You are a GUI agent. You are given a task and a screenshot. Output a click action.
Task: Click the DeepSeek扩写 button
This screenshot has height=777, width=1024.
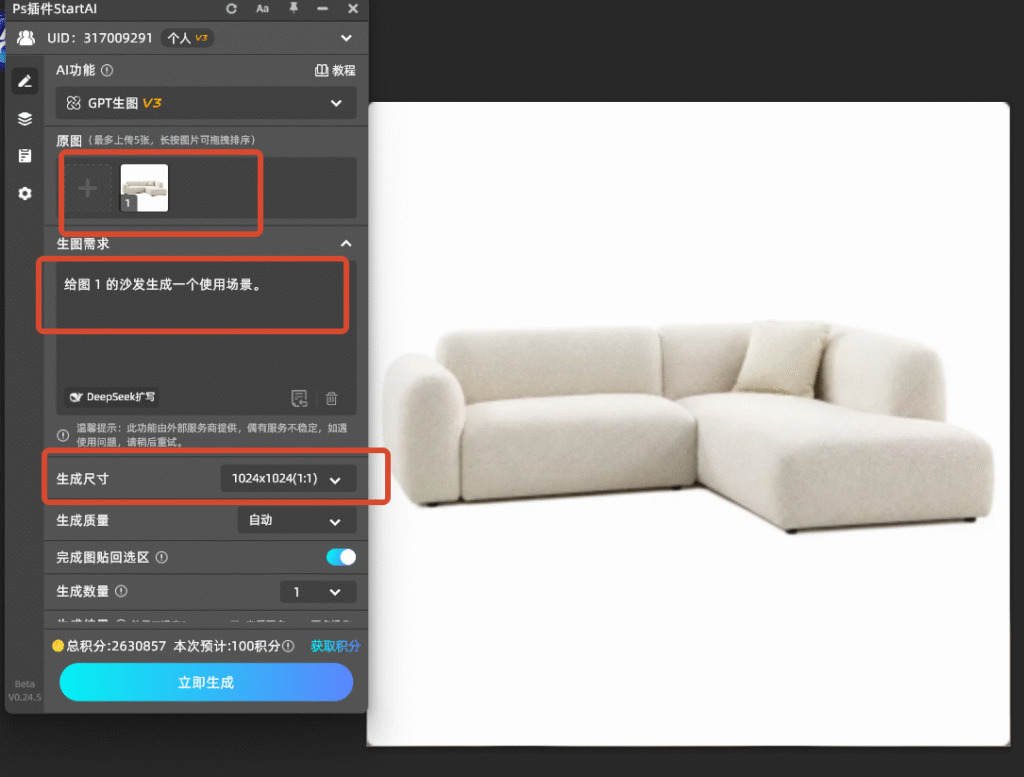pos(112,397)
